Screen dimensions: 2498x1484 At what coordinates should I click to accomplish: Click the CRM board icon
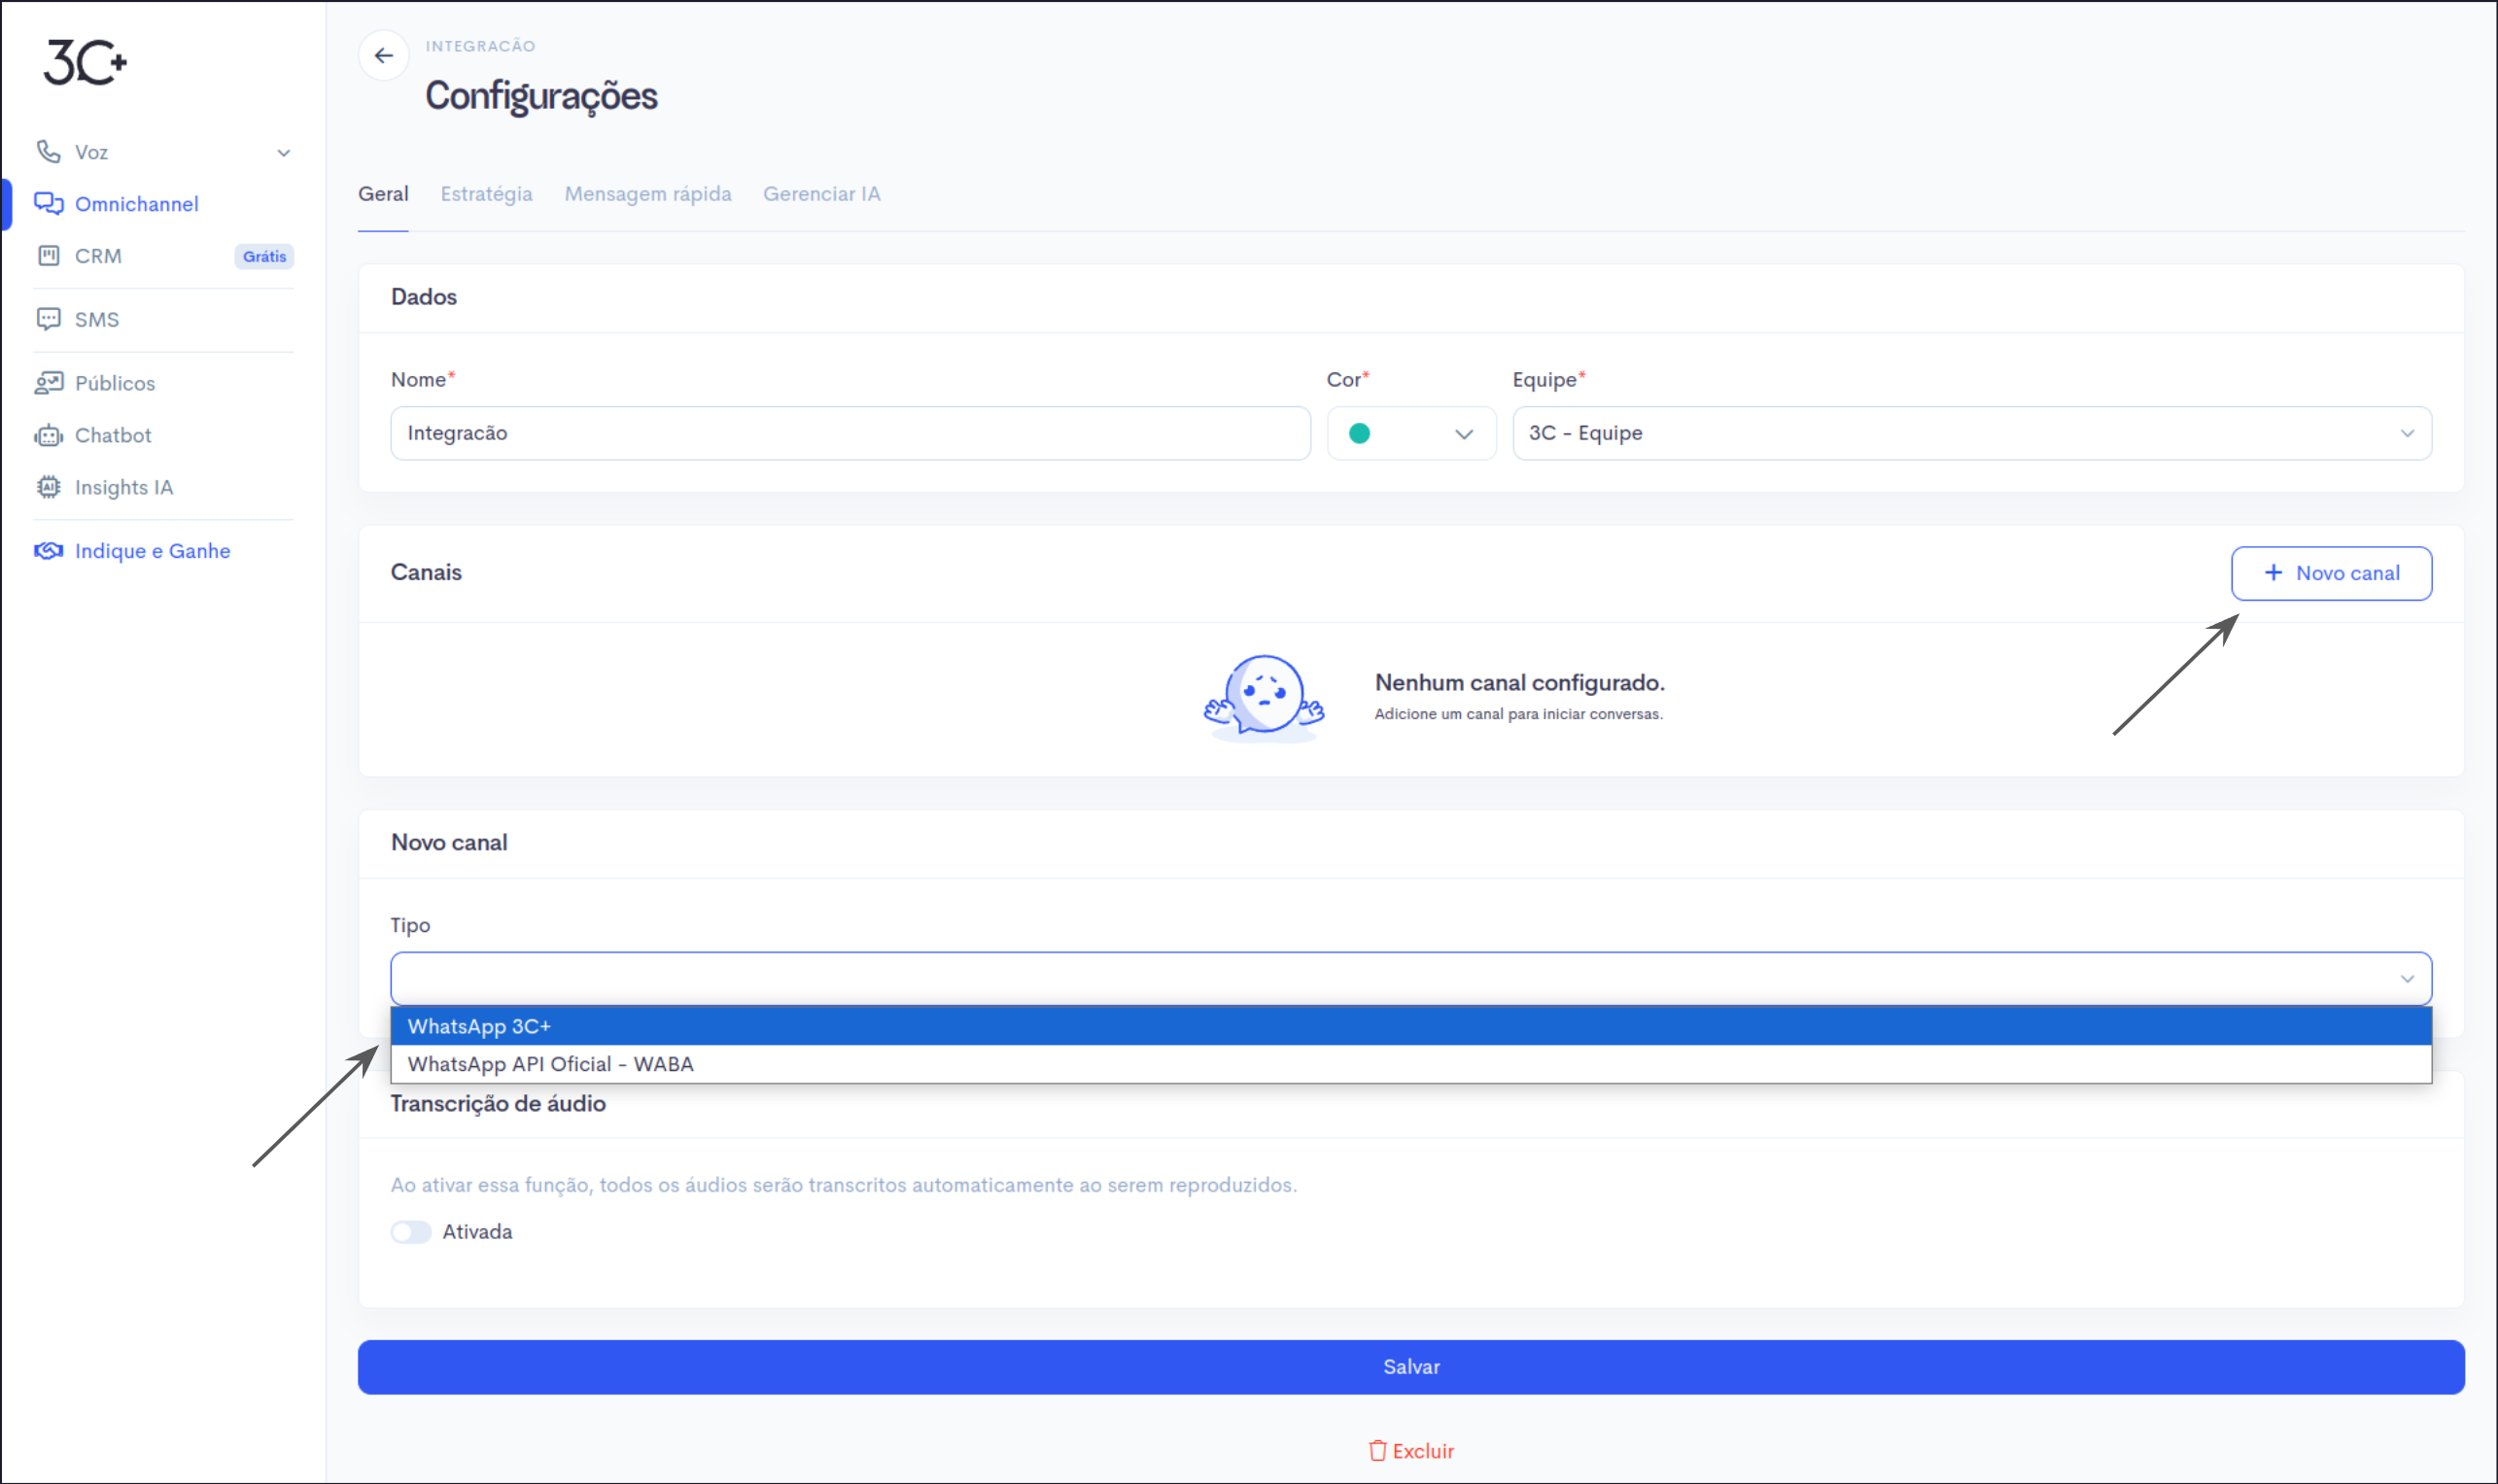coord(48,255)
